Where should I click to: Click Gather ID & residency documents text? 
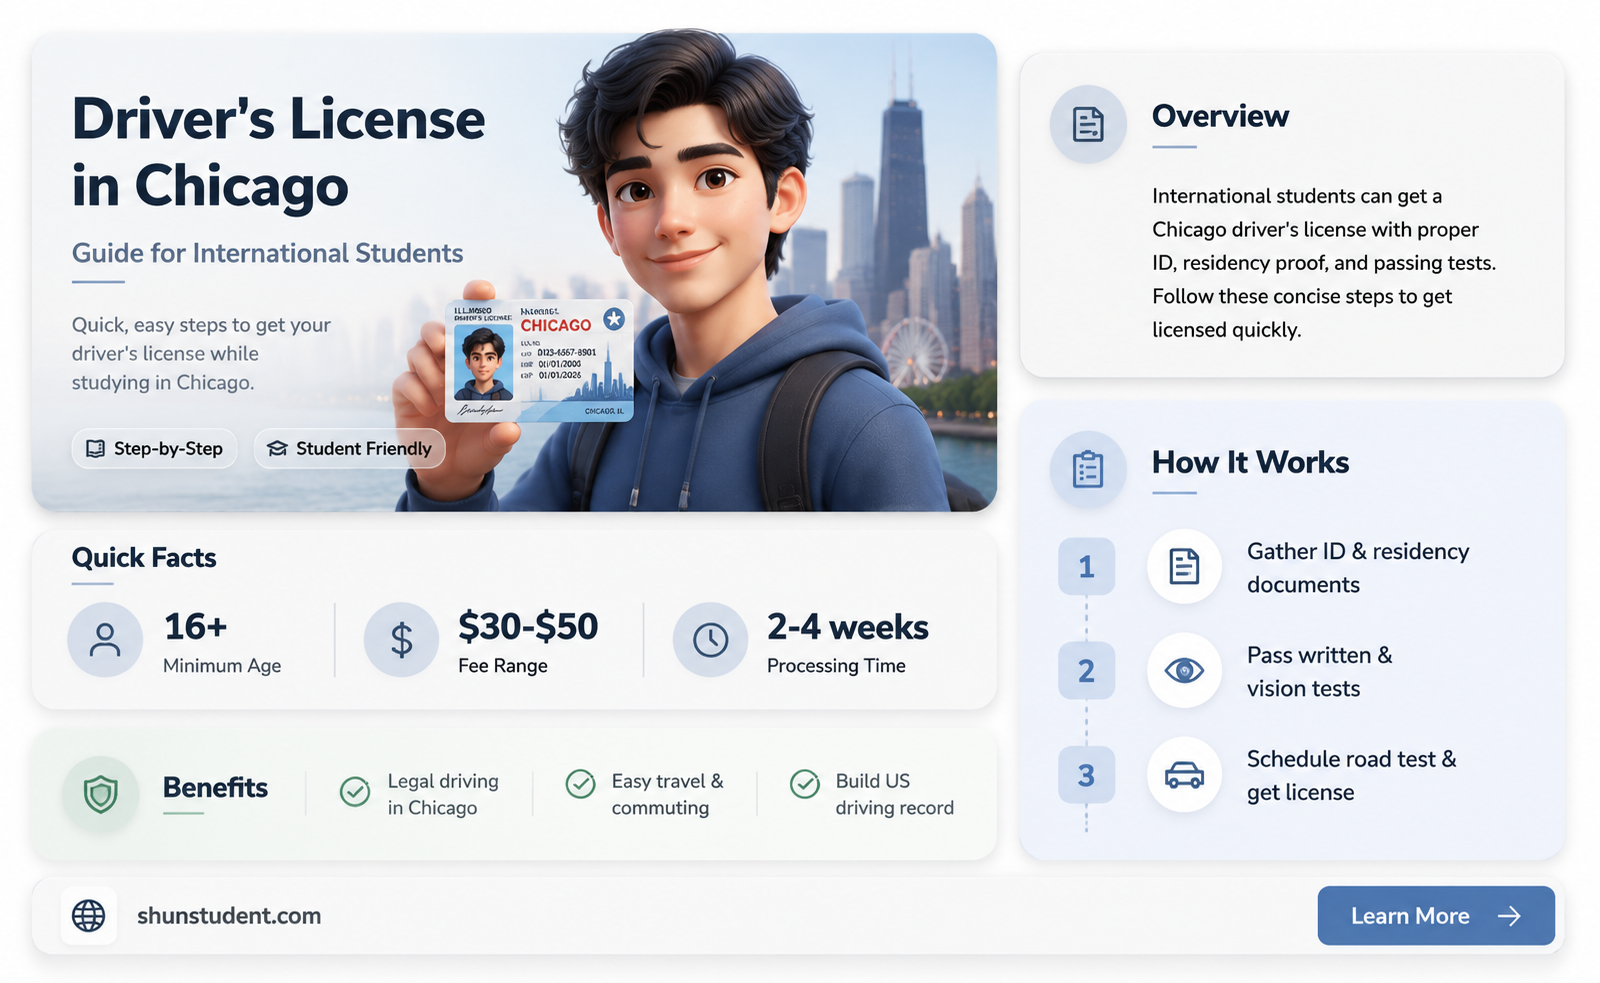(x=1358, y=568)
